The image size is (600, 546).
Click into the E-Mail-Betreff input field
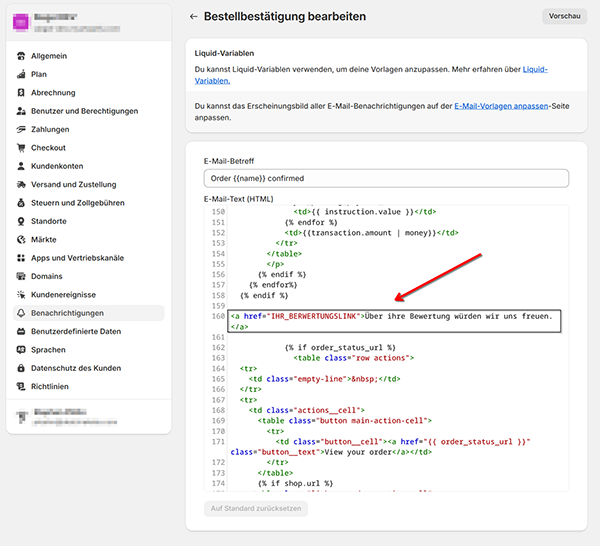click(x=385, y=178)
